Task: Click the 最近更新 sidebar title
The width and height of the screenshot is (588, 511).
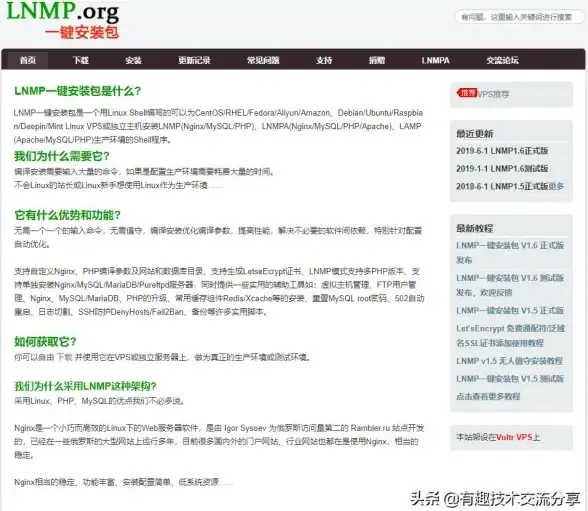Action: pos(474,134)
